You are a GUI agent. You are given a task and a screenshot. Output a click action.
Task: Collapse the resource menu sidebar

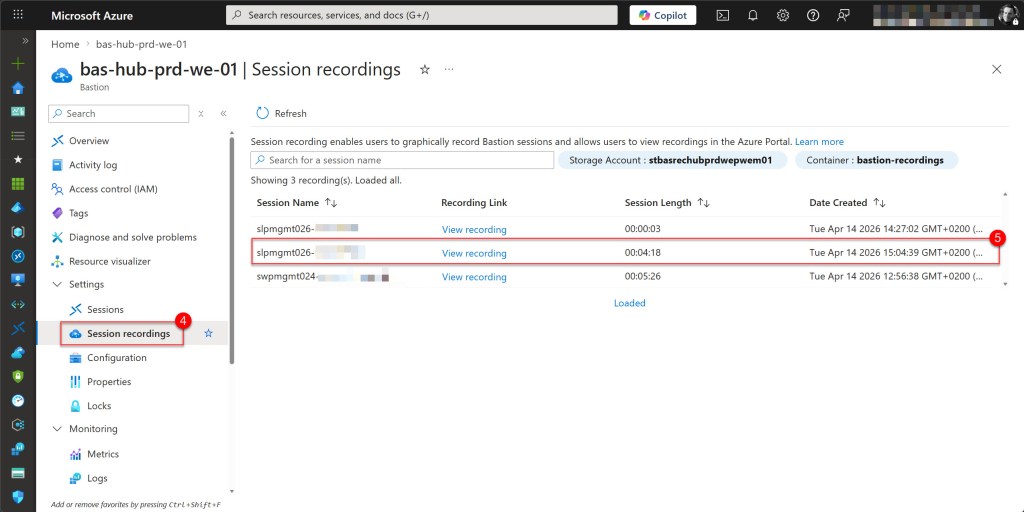coord(223,114)
